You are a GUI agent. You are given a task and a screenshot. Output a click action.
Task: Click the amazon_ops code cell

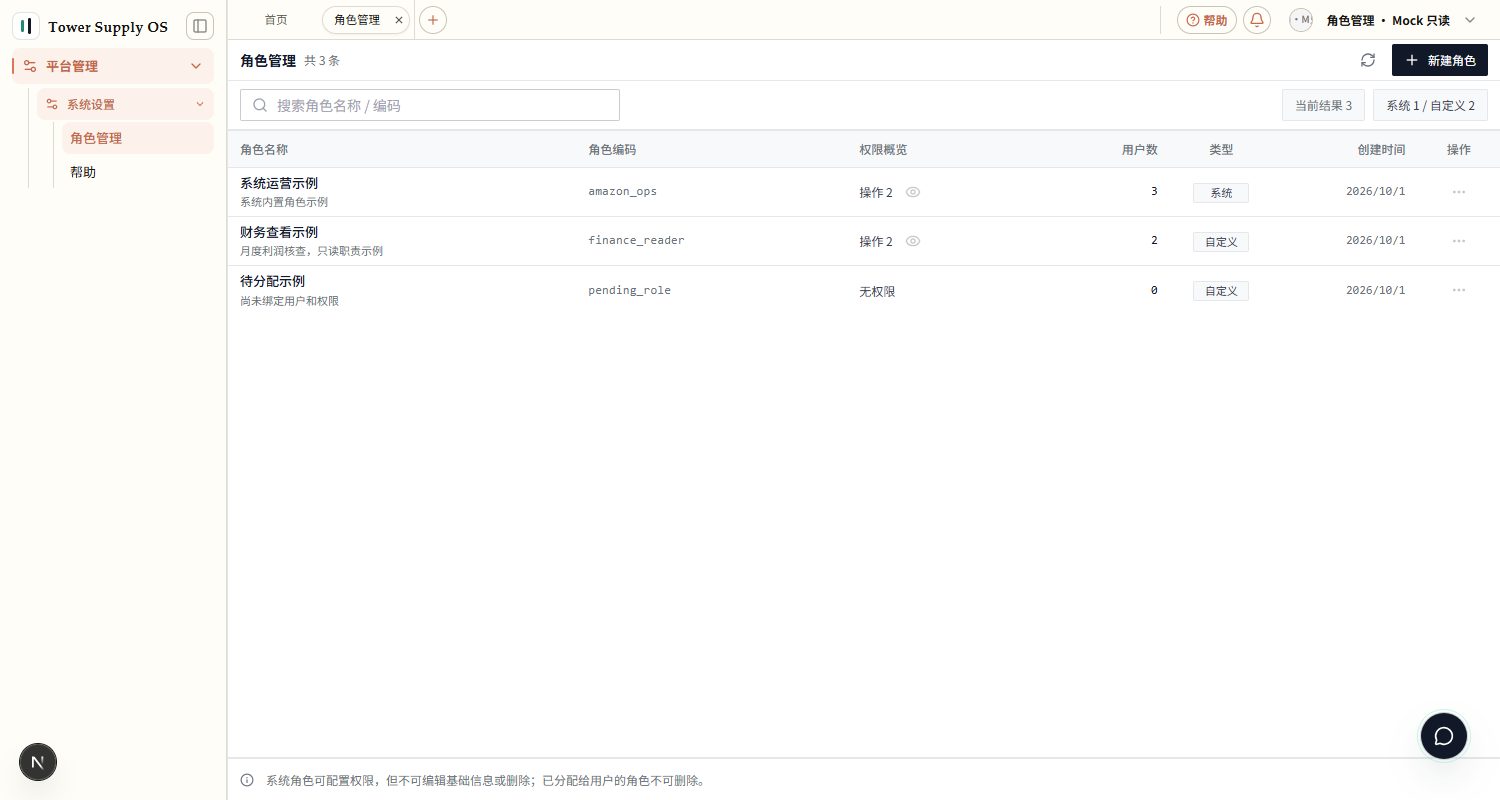tap(622, 191)
